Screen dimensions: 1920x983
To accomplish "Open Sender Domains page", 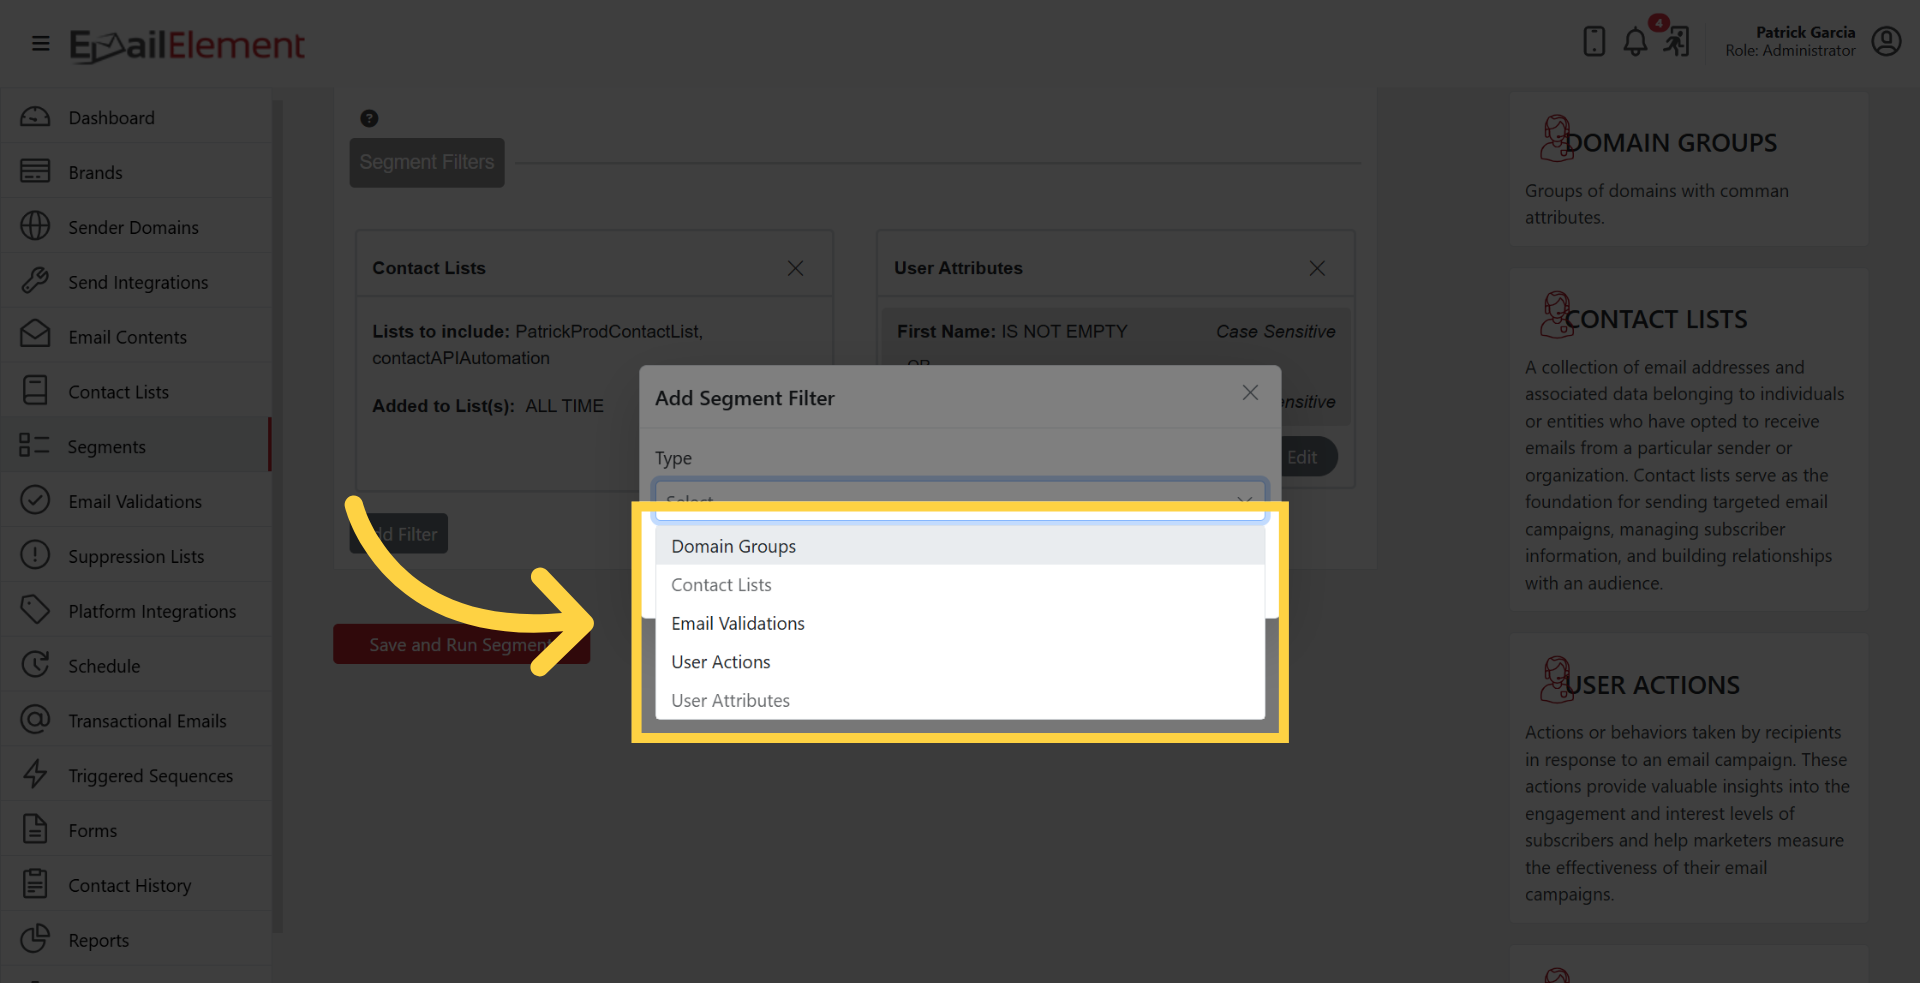I will click(x=133, y=228).
